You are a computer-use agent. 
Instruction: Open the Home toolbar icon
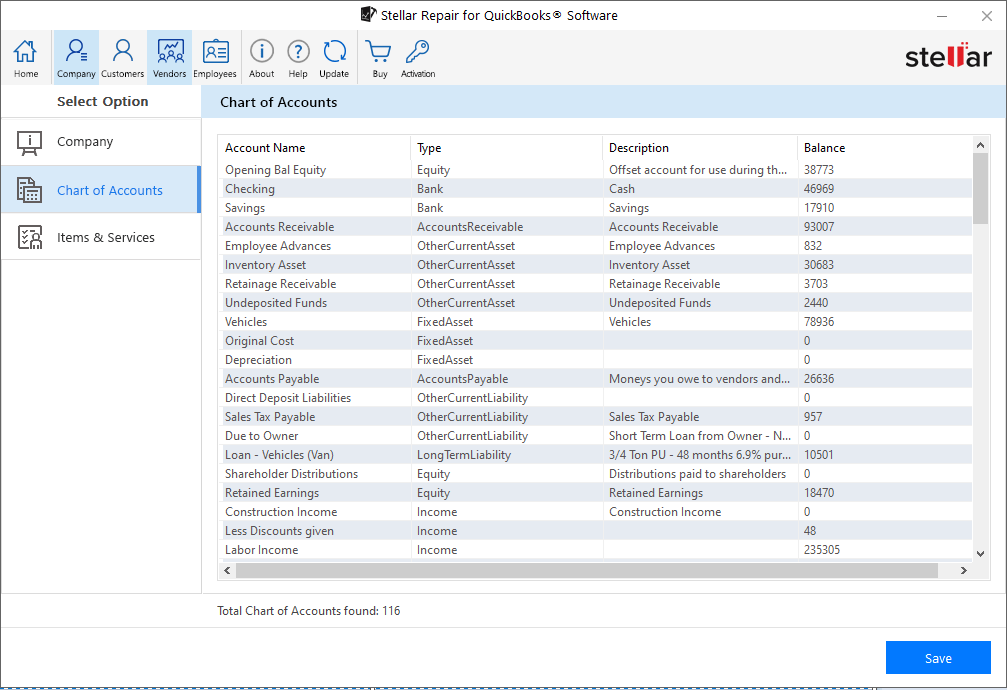pyautogui.click(x=26, y=58)
